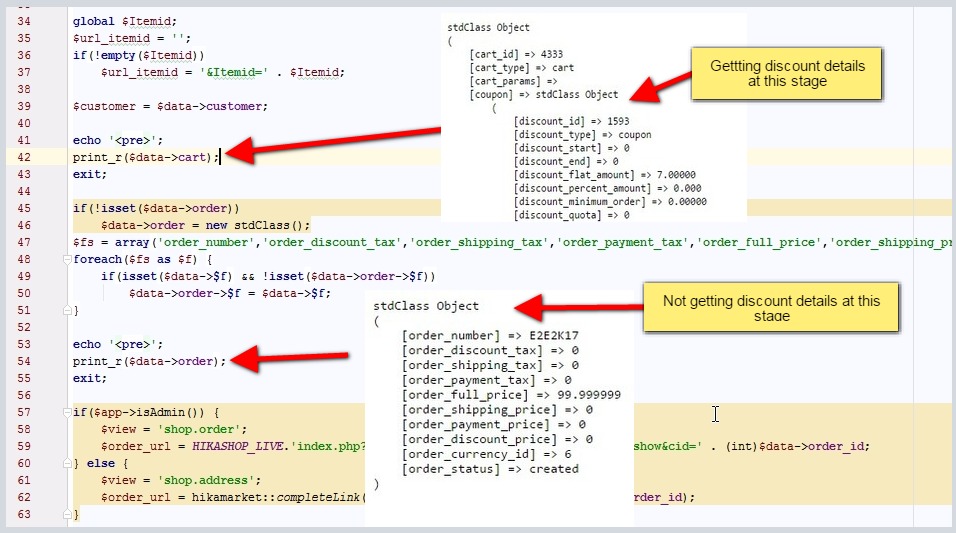Click 'if($app->isAdmin()) {' on line 57
Viewport: 956px width, 533px height.
pos(146,413)
